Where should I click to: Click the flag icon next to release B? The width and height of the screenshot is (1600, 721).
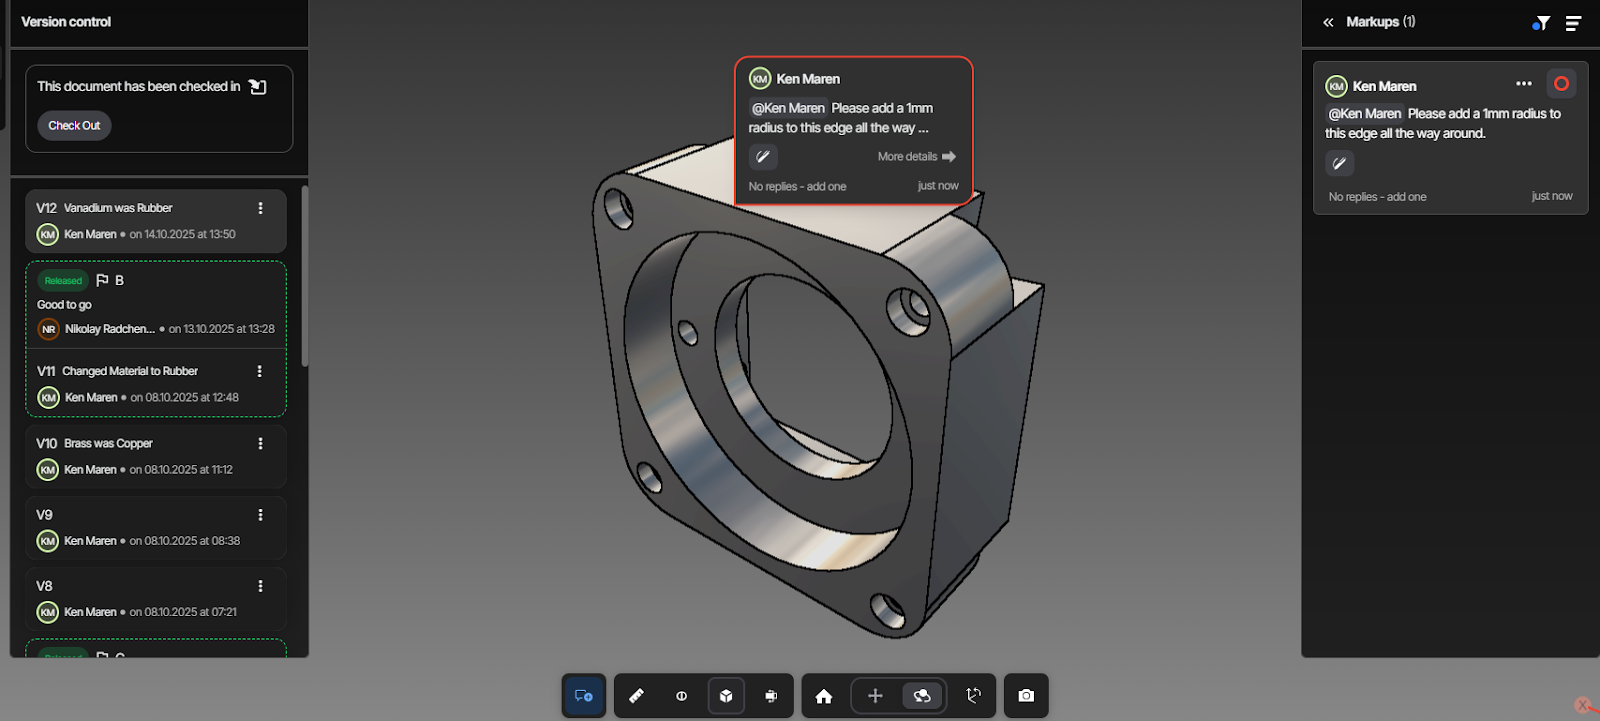point(102,280)
